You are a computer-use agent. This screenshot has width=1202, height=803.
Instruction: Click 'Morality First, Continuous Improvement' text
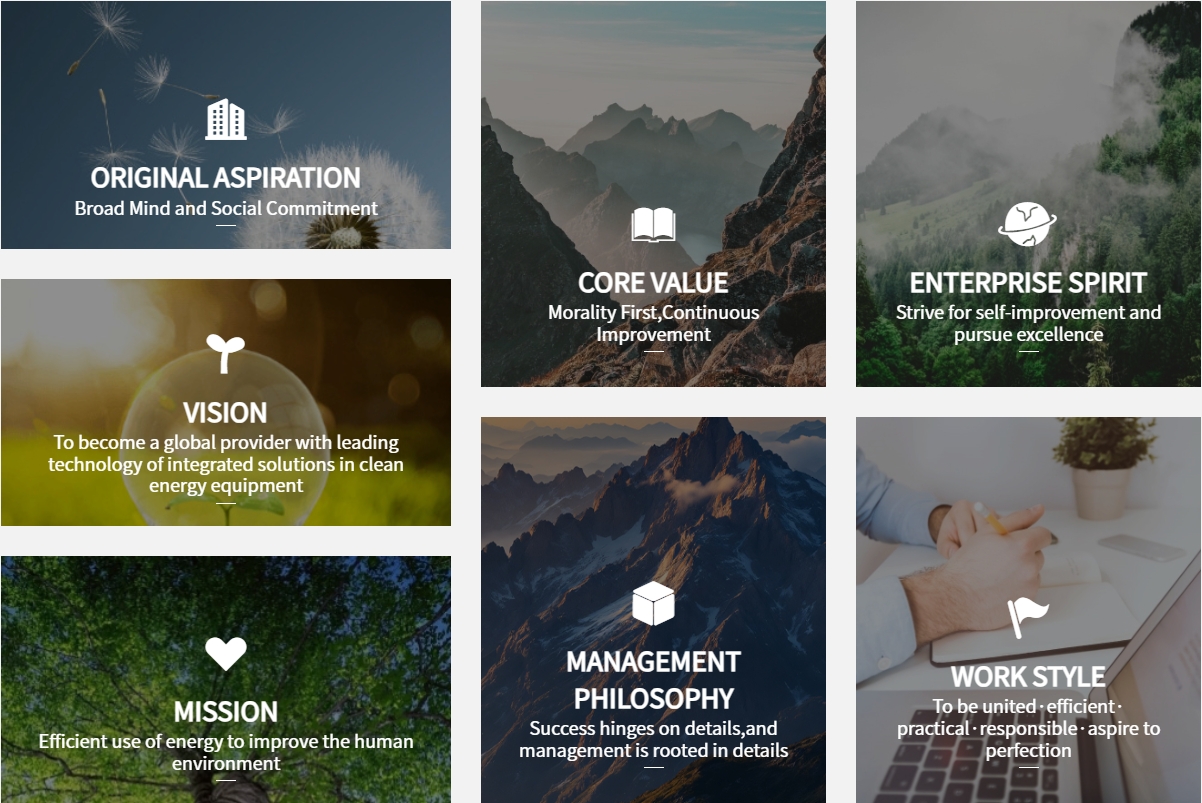tap(653, 323)
